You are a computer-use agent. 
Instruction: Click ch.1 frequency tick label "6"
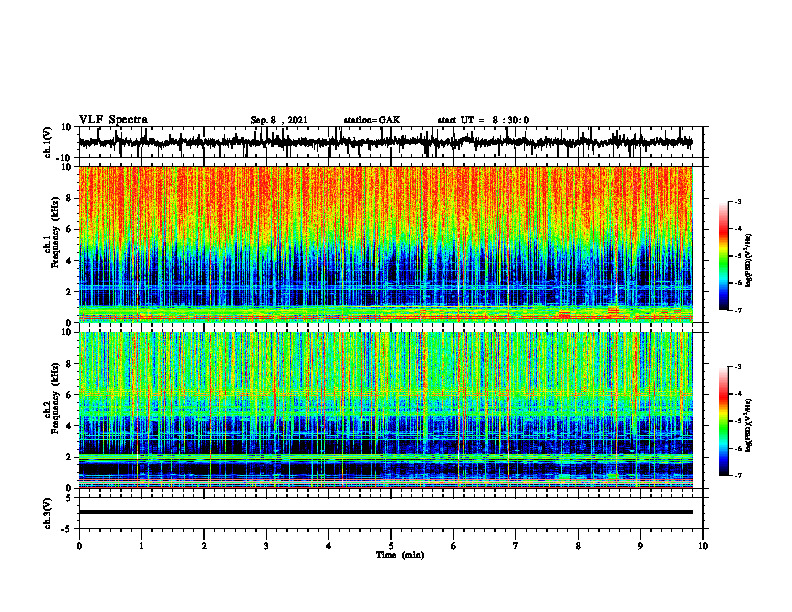pyautogui.click(x=69, y=229)
